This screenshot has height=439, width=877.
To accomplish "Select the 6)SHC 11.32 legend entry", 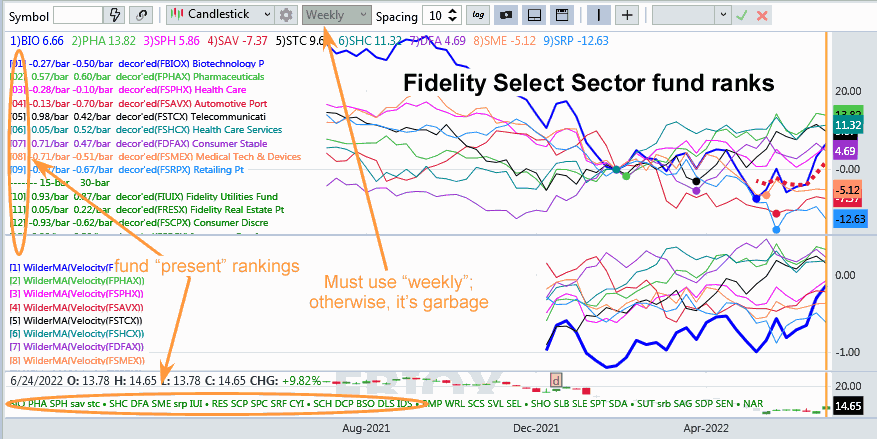I will [x=369, y=41].
